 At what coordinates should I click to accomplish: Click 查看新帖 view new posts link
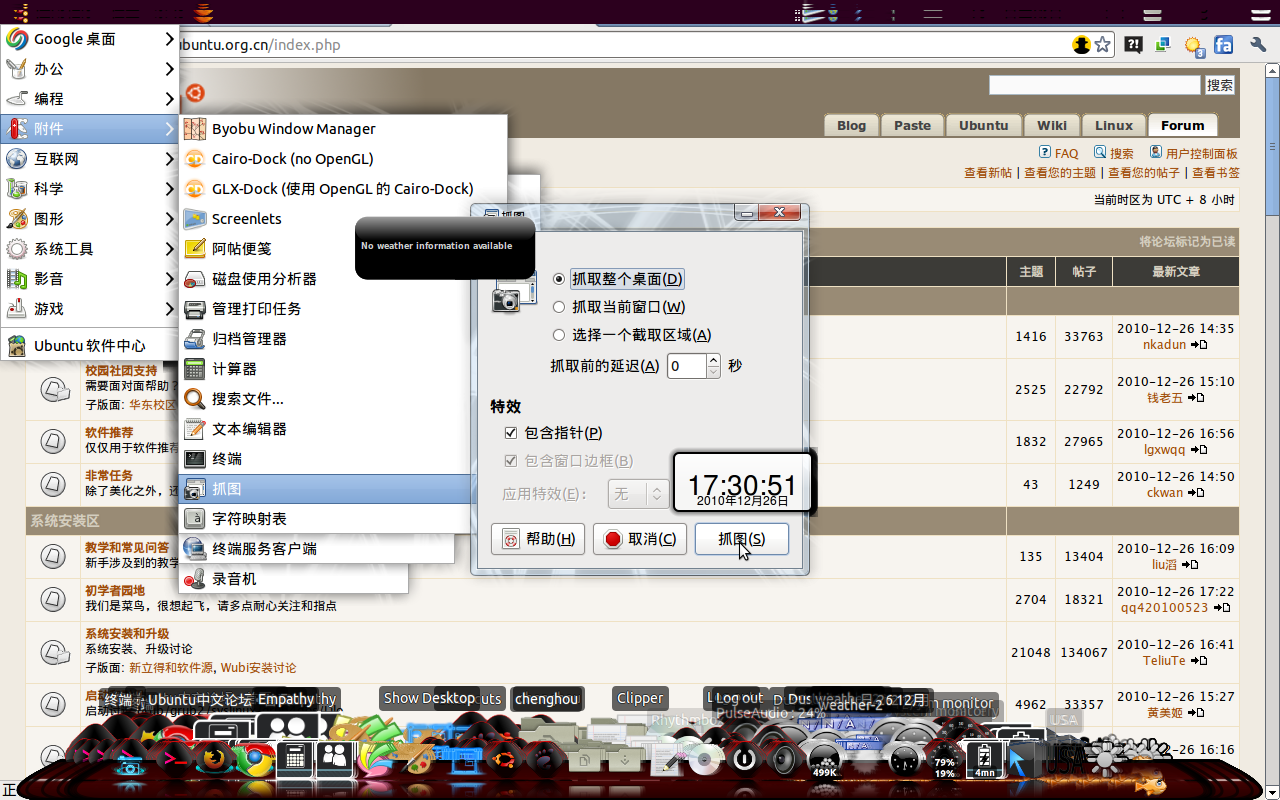(x=988, y=173)
